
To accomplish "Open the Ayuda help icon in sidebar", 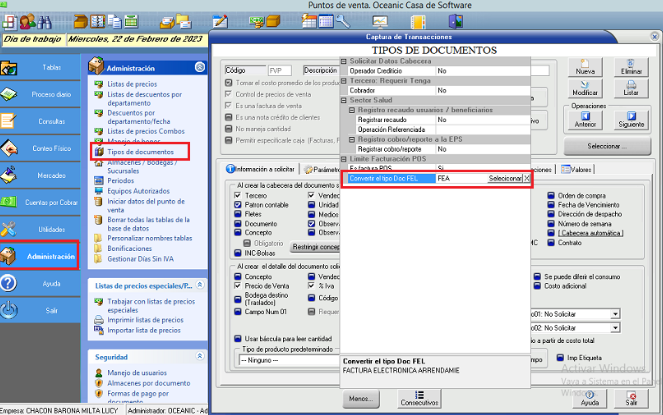I will (x=9, y=283).
